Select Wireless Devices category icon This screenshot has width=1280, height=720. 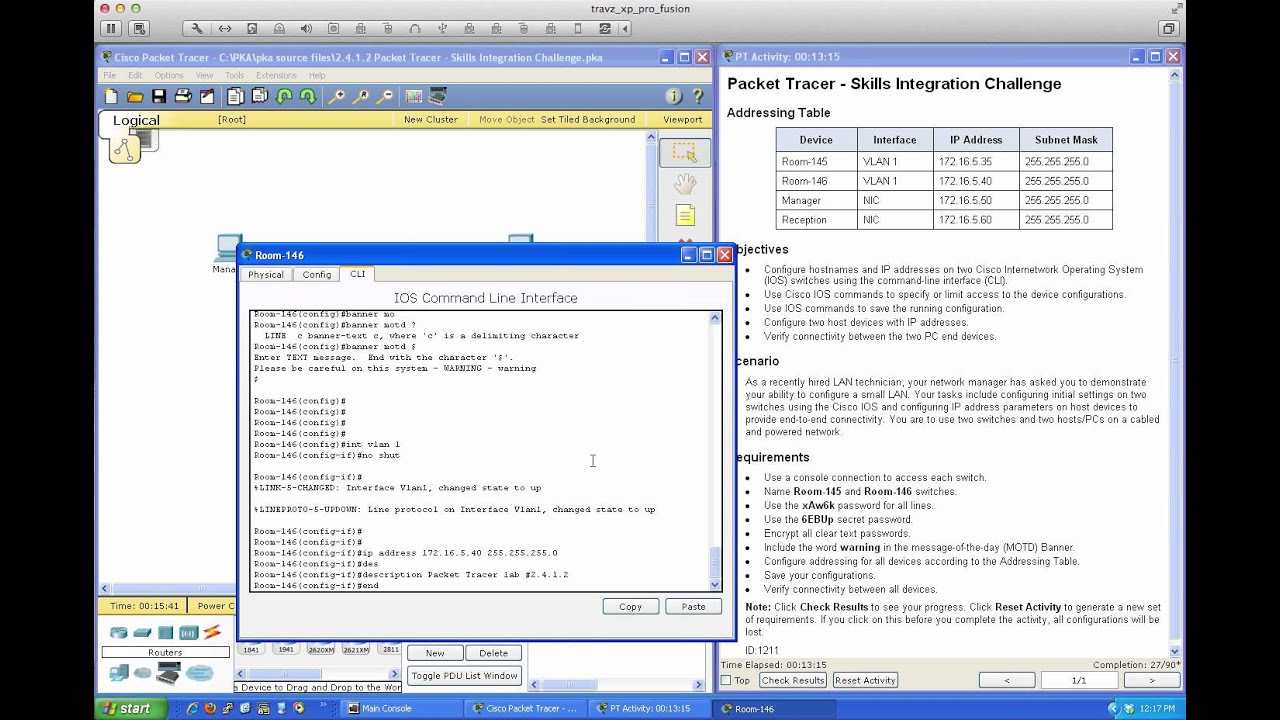pos(188,633)
